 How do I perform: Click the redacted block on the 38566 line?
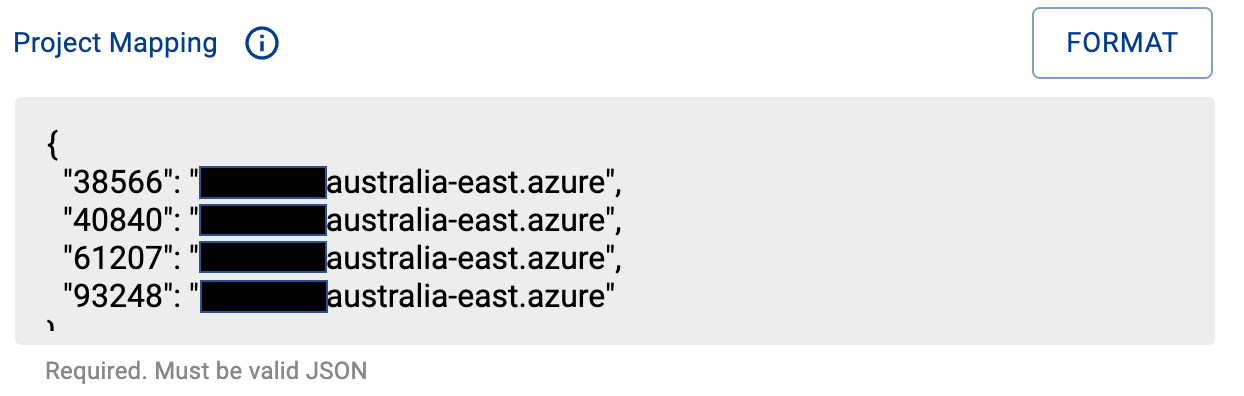coord(263,183)
